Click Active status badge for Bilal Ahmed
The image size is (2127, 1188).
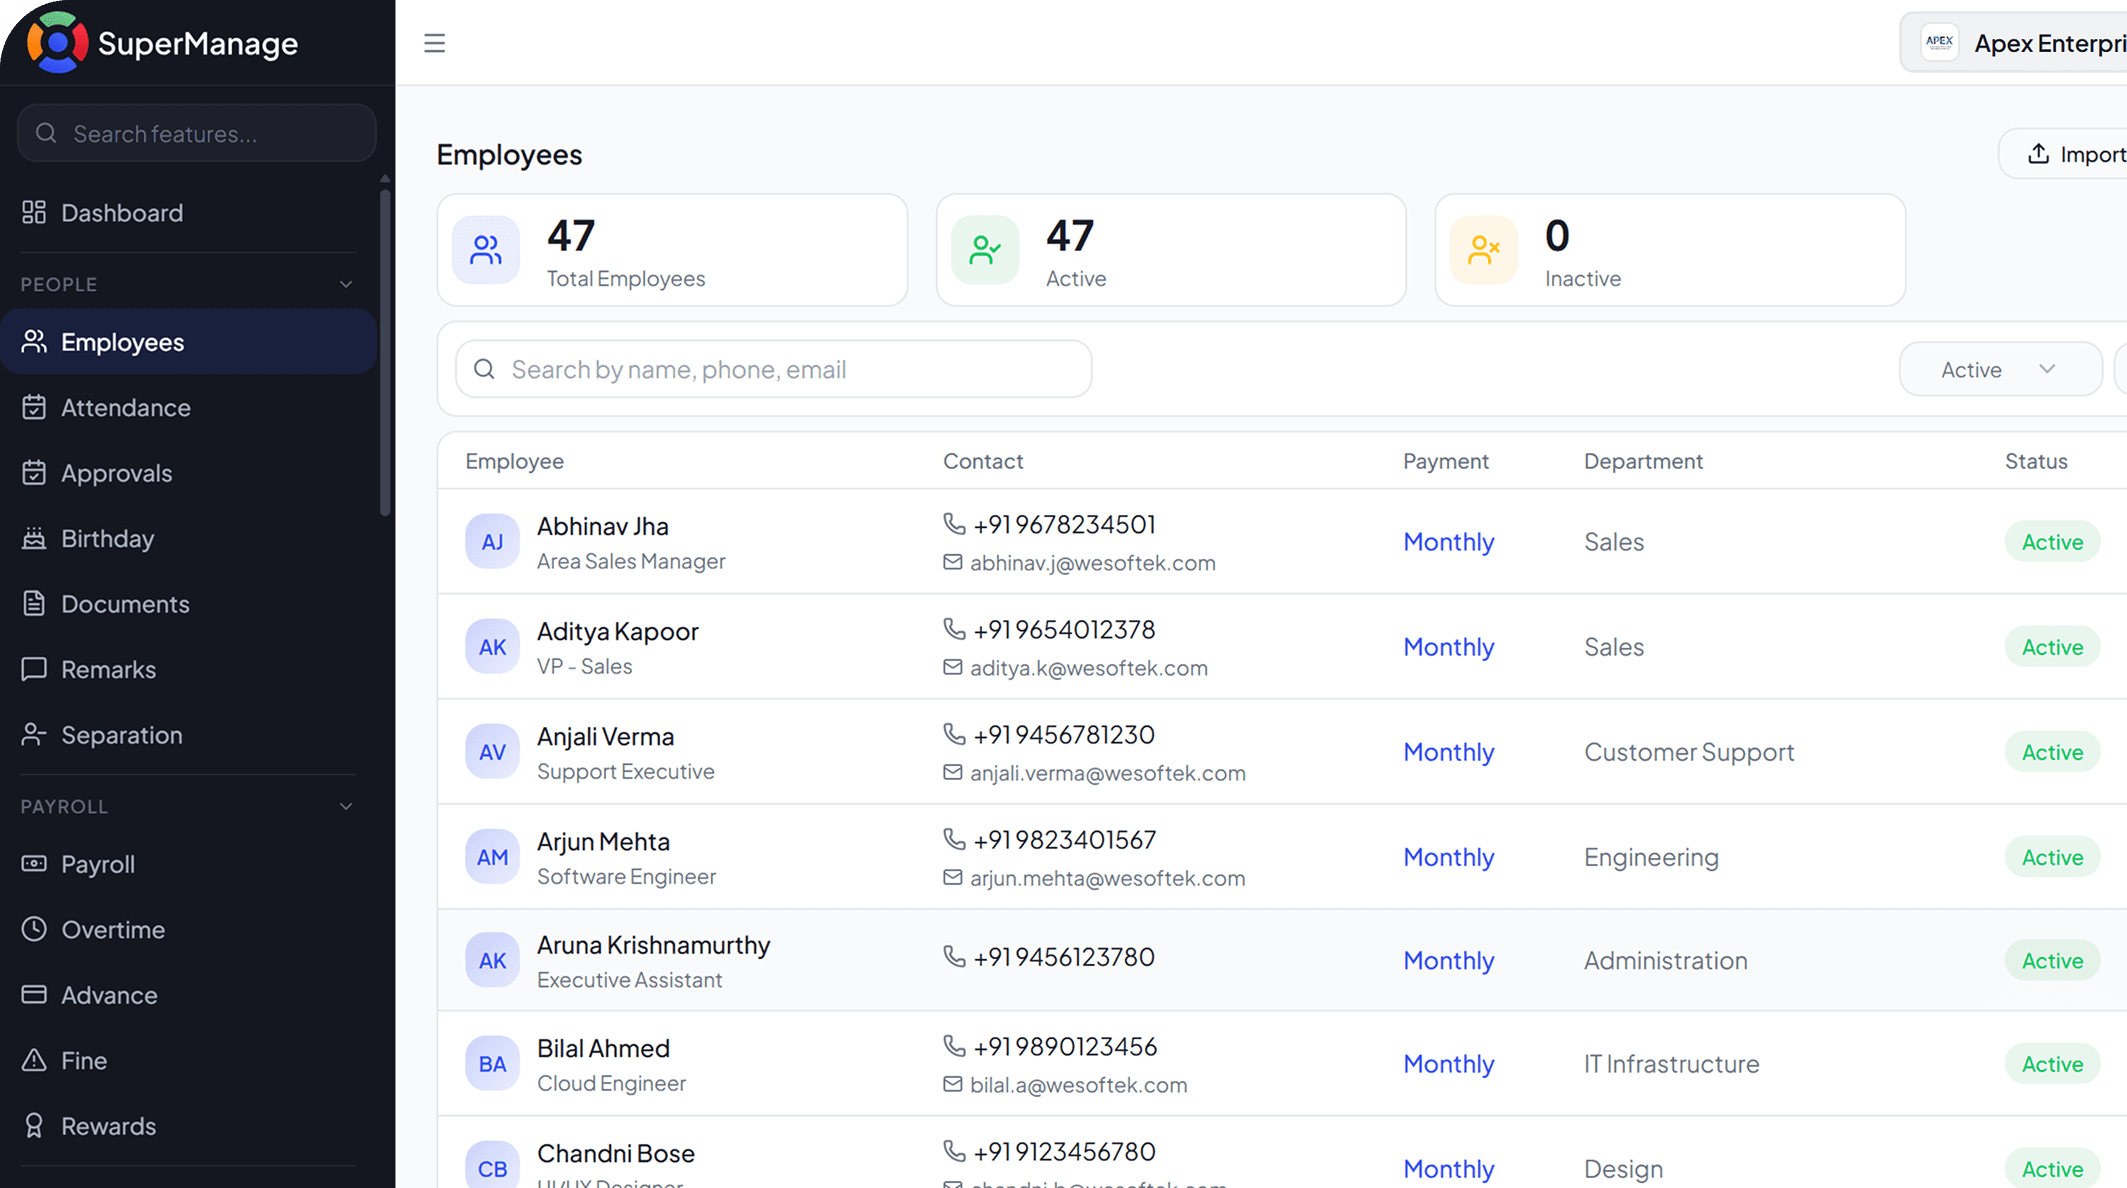pyautogui.click(x=2052, y=1064)
